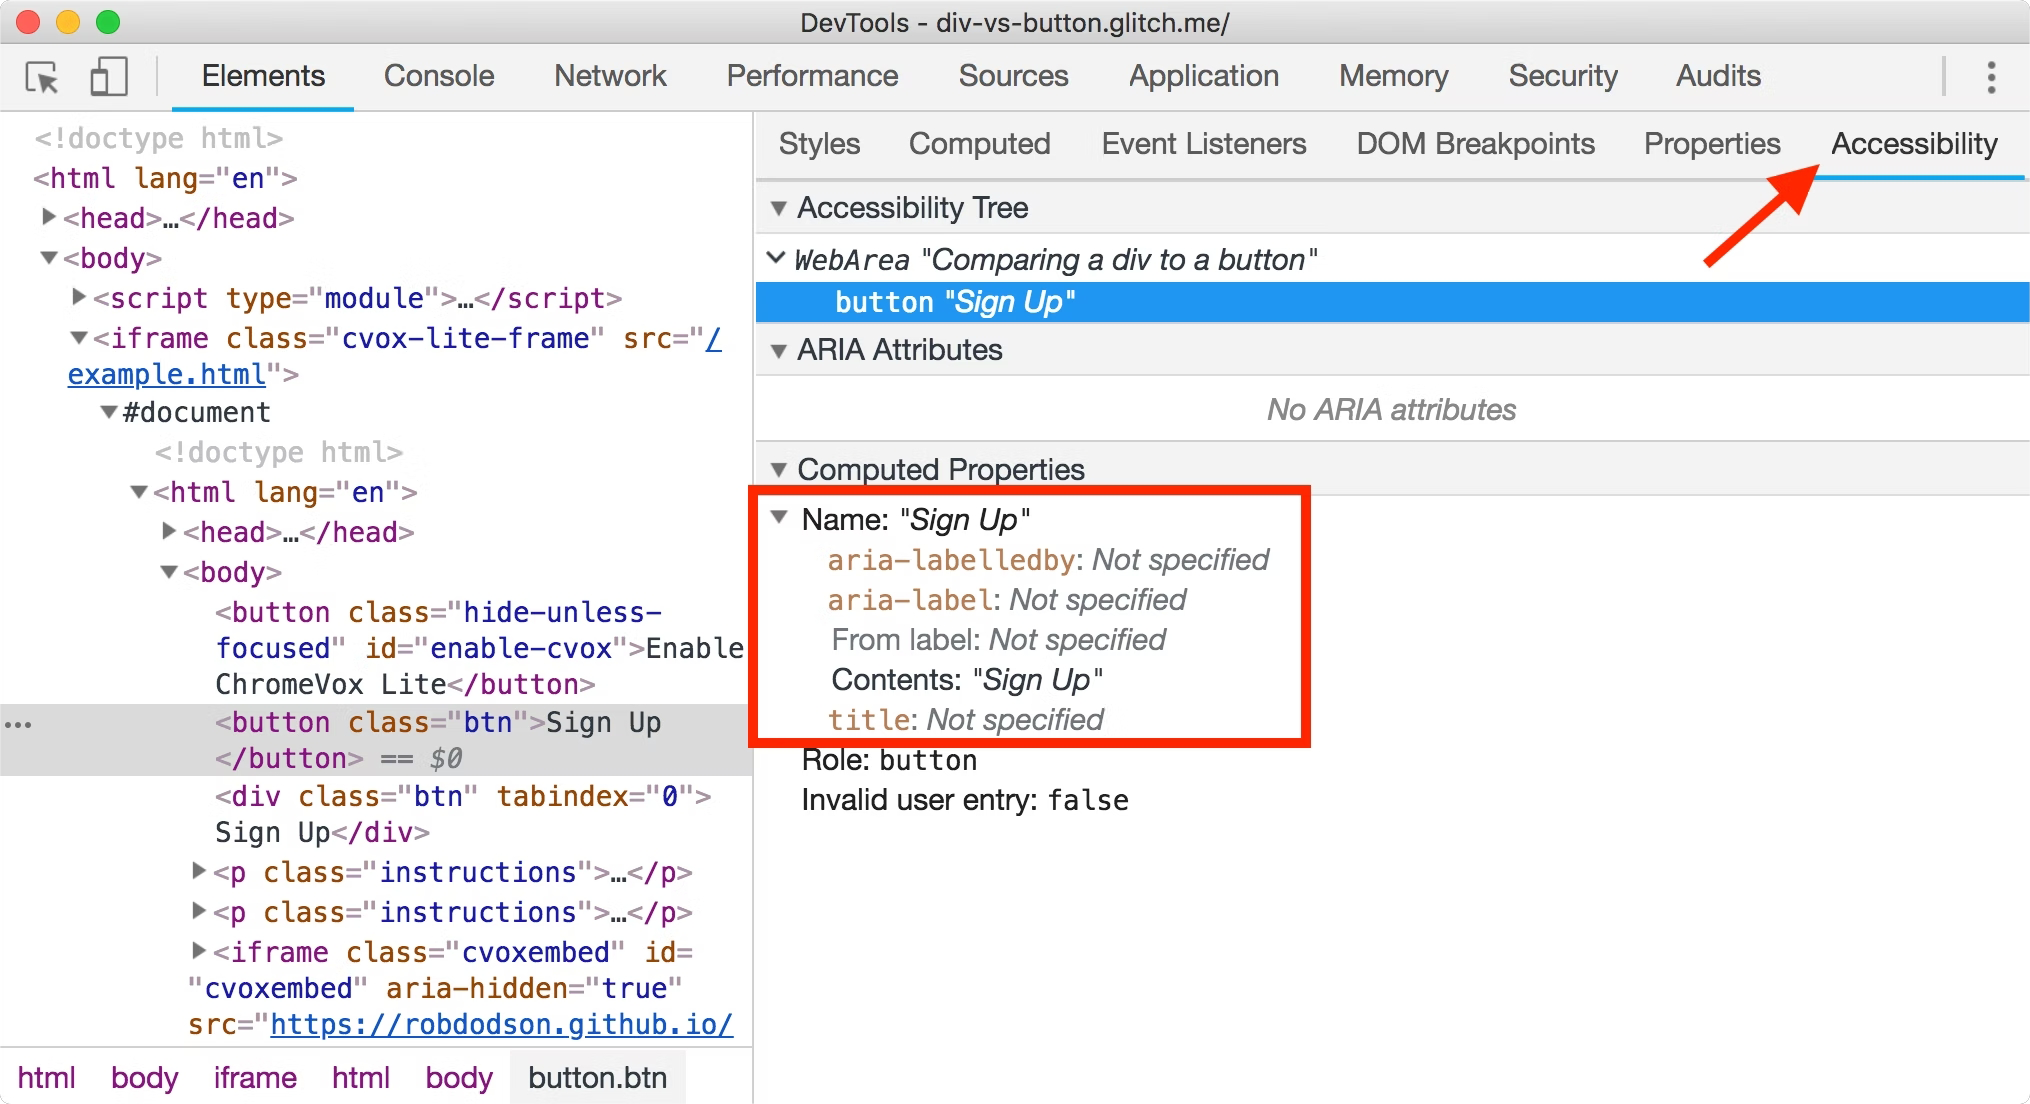Open the Console panel tab
Screen dimensions: 2030x1104
tap(439, 76)
